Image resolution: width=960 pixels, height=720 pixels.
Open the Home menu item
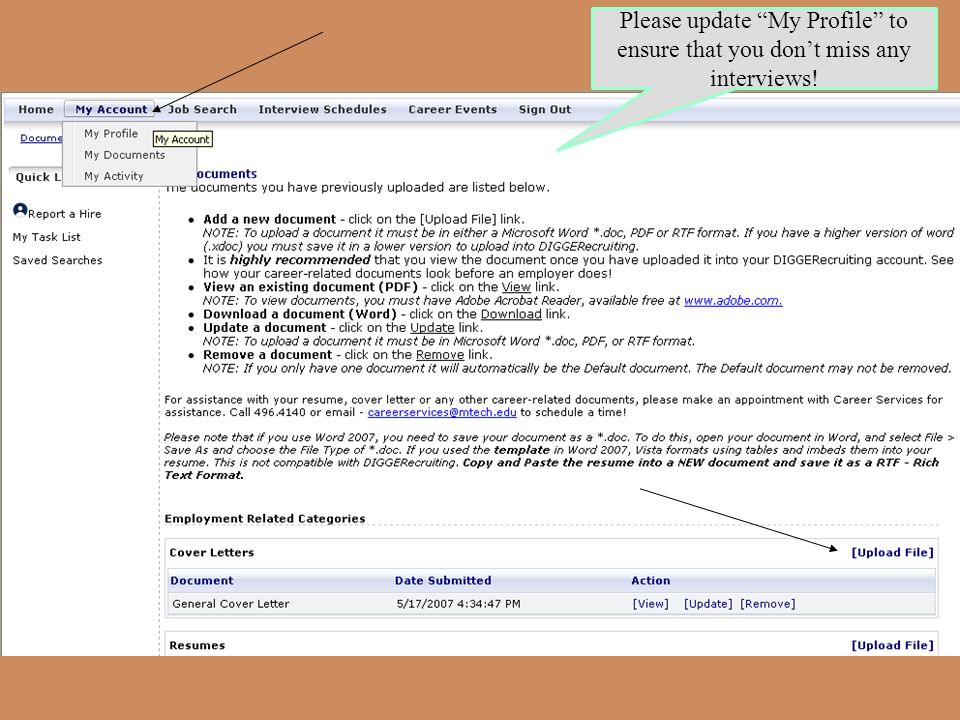[36, 110]
